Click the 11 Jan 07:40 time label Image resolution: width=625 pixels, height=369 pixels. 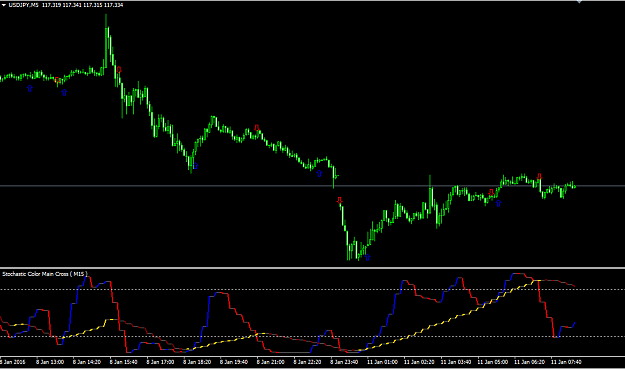[x=566, y=362]
